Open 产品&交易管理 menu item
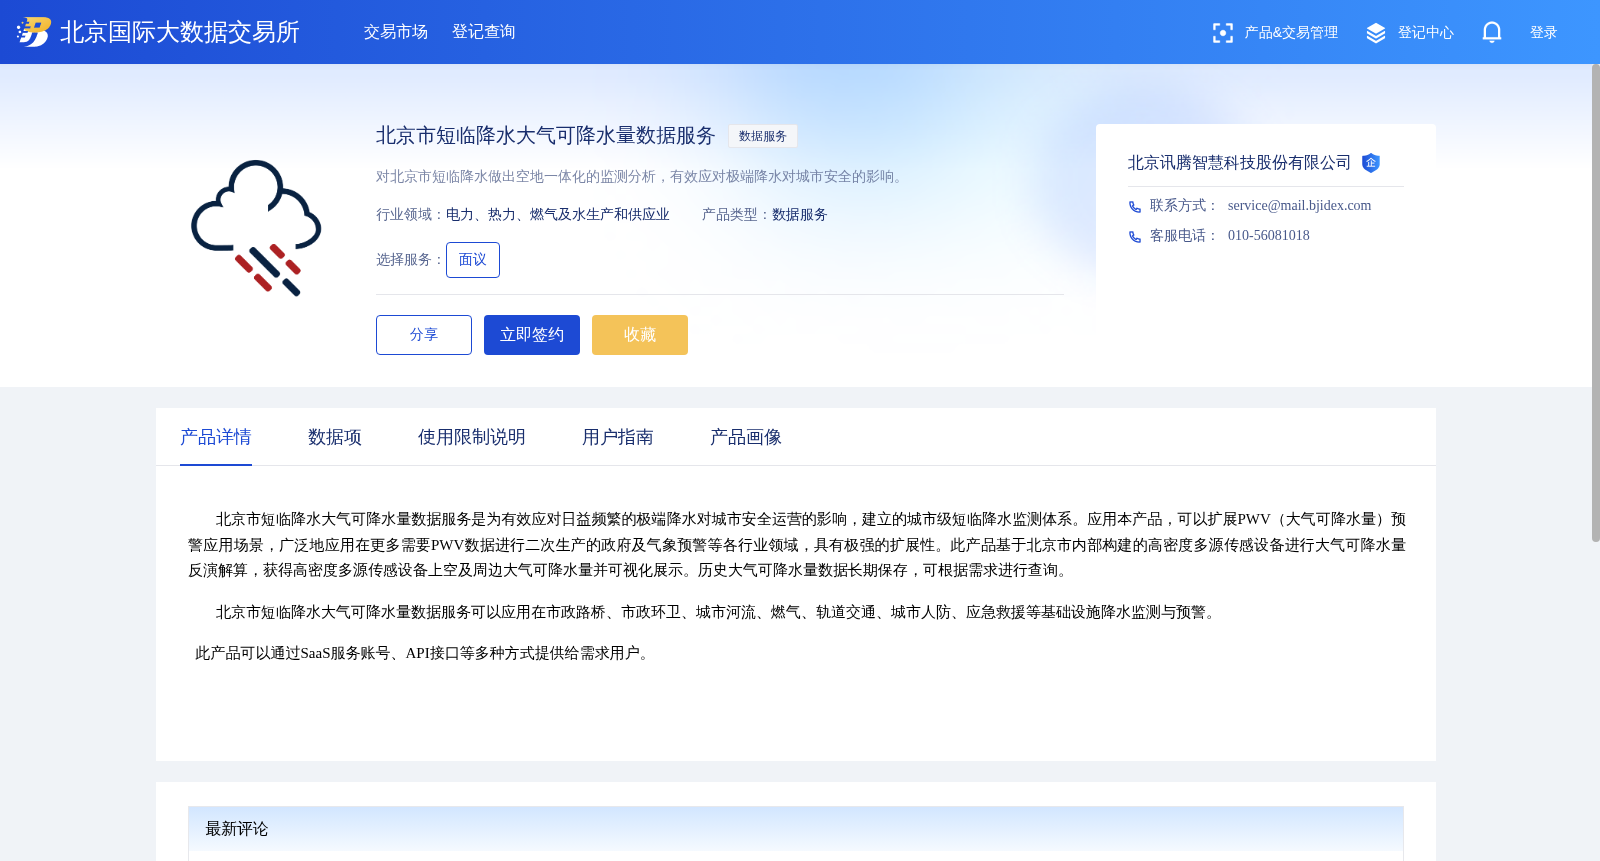The image size is (1600, 861). (1291, 33)
